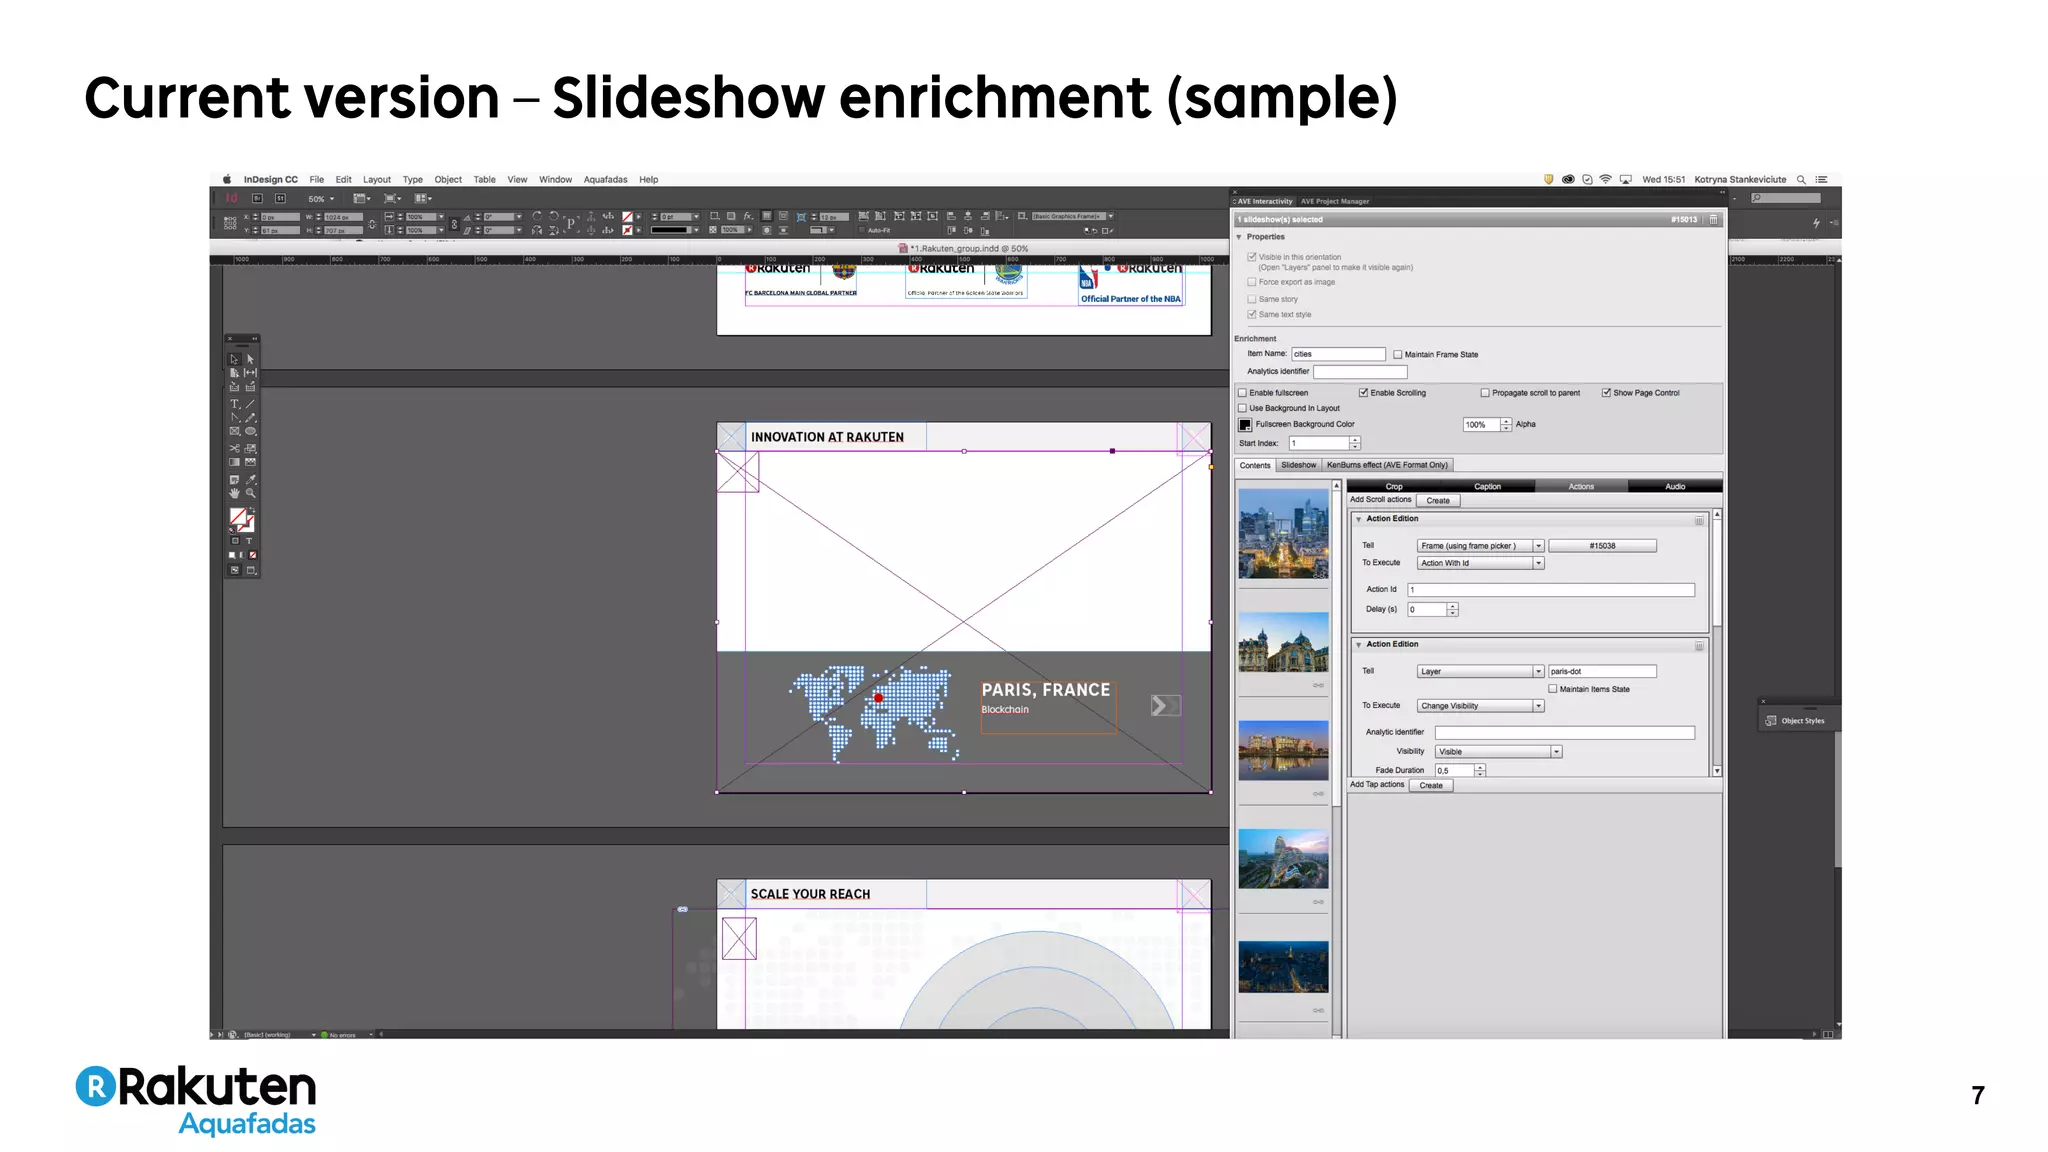Remove the first Action Edition block
Viewport: 2048px width, 1152px height.
1699,520
